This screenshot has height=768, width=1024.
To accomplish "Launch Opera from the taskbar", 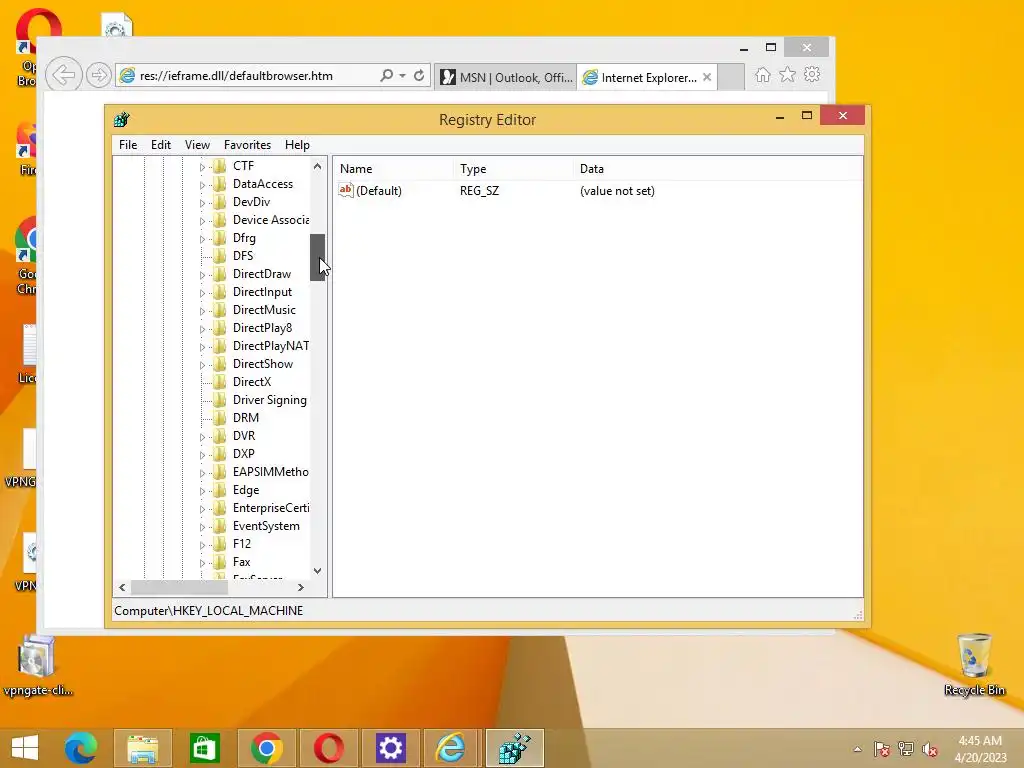I will 328,748.
